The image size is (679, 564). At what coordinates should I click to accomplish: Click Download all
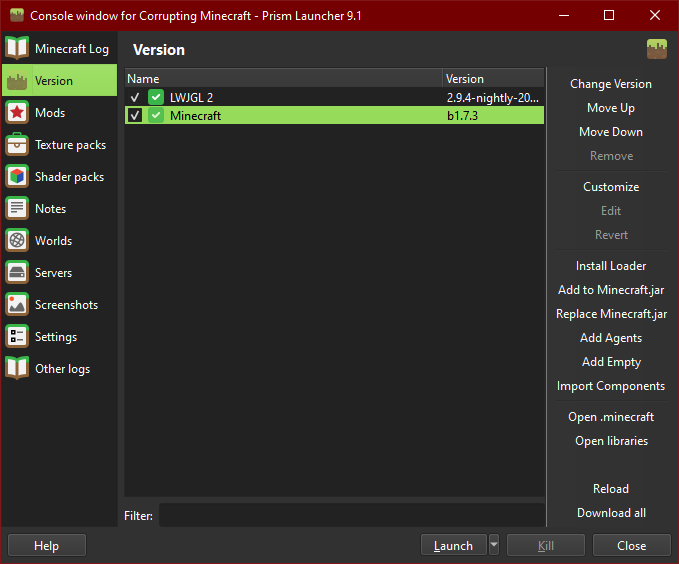(611, 513)
